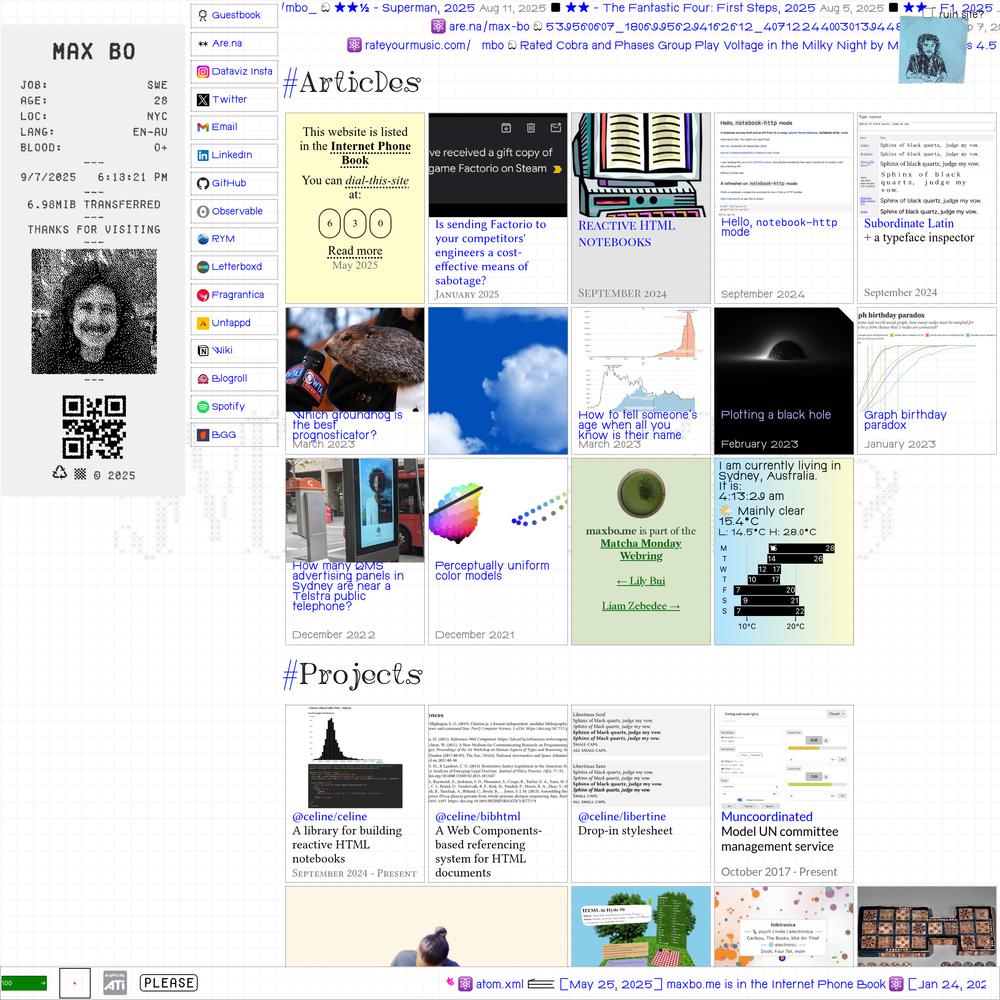
Task: Open the BGG sidebar button
Action: point(234,434)
